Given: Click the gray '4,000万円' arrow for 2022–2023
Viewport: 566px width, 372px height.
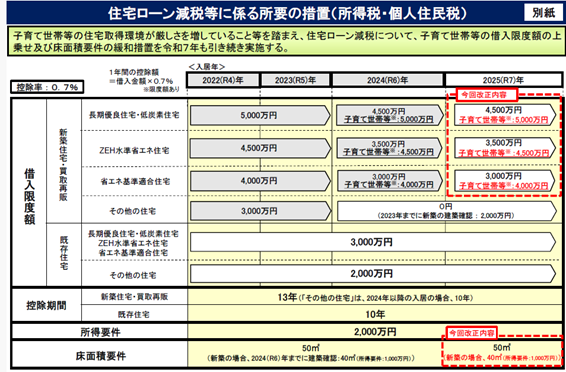Looking at the screenshot, I should point(260,180).
